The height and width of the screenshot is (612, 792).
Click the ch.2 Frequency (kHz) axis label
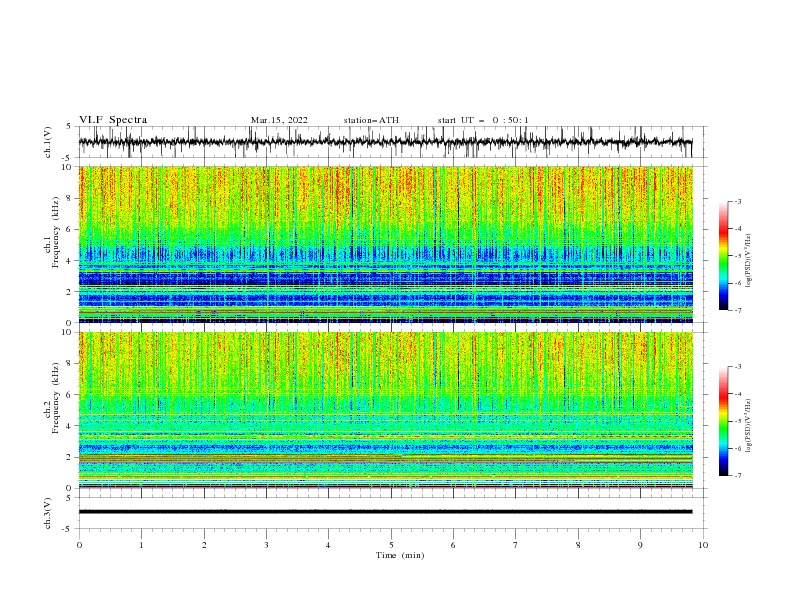(x=52, y=411)
